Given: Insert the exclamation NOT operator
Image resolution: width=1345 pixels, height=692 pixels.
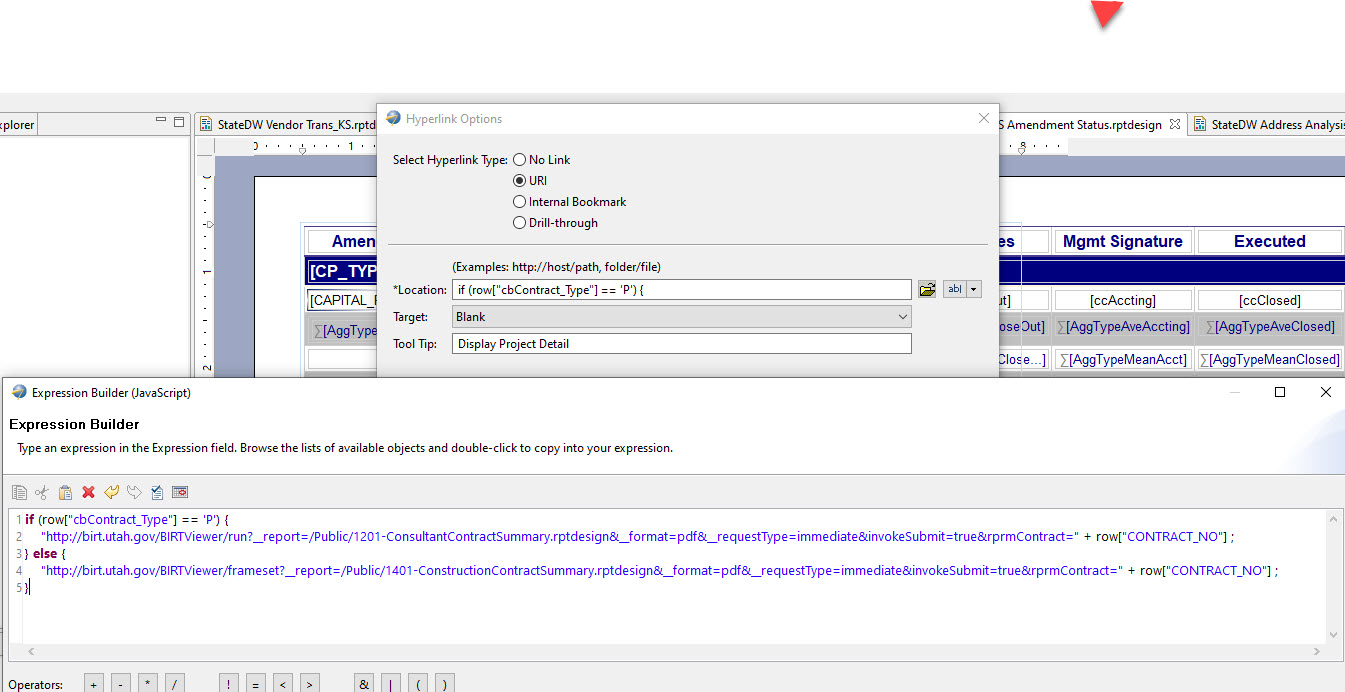Looking at the screenshot, I should coord(228,684).
